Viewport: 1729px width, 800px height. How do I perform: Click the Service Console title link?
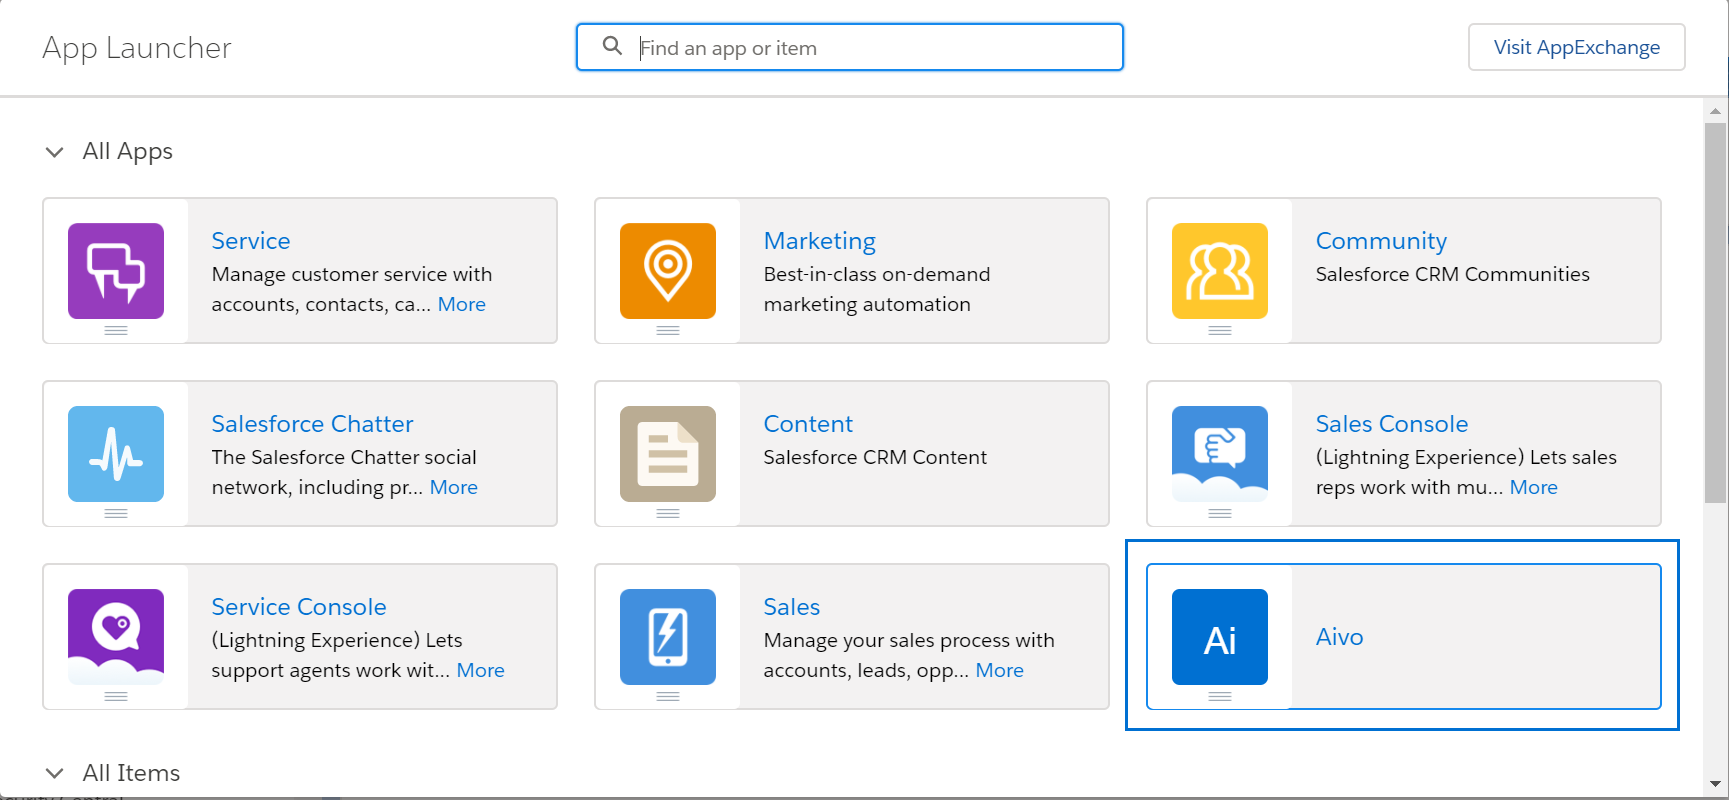click(x=298, y=607)
